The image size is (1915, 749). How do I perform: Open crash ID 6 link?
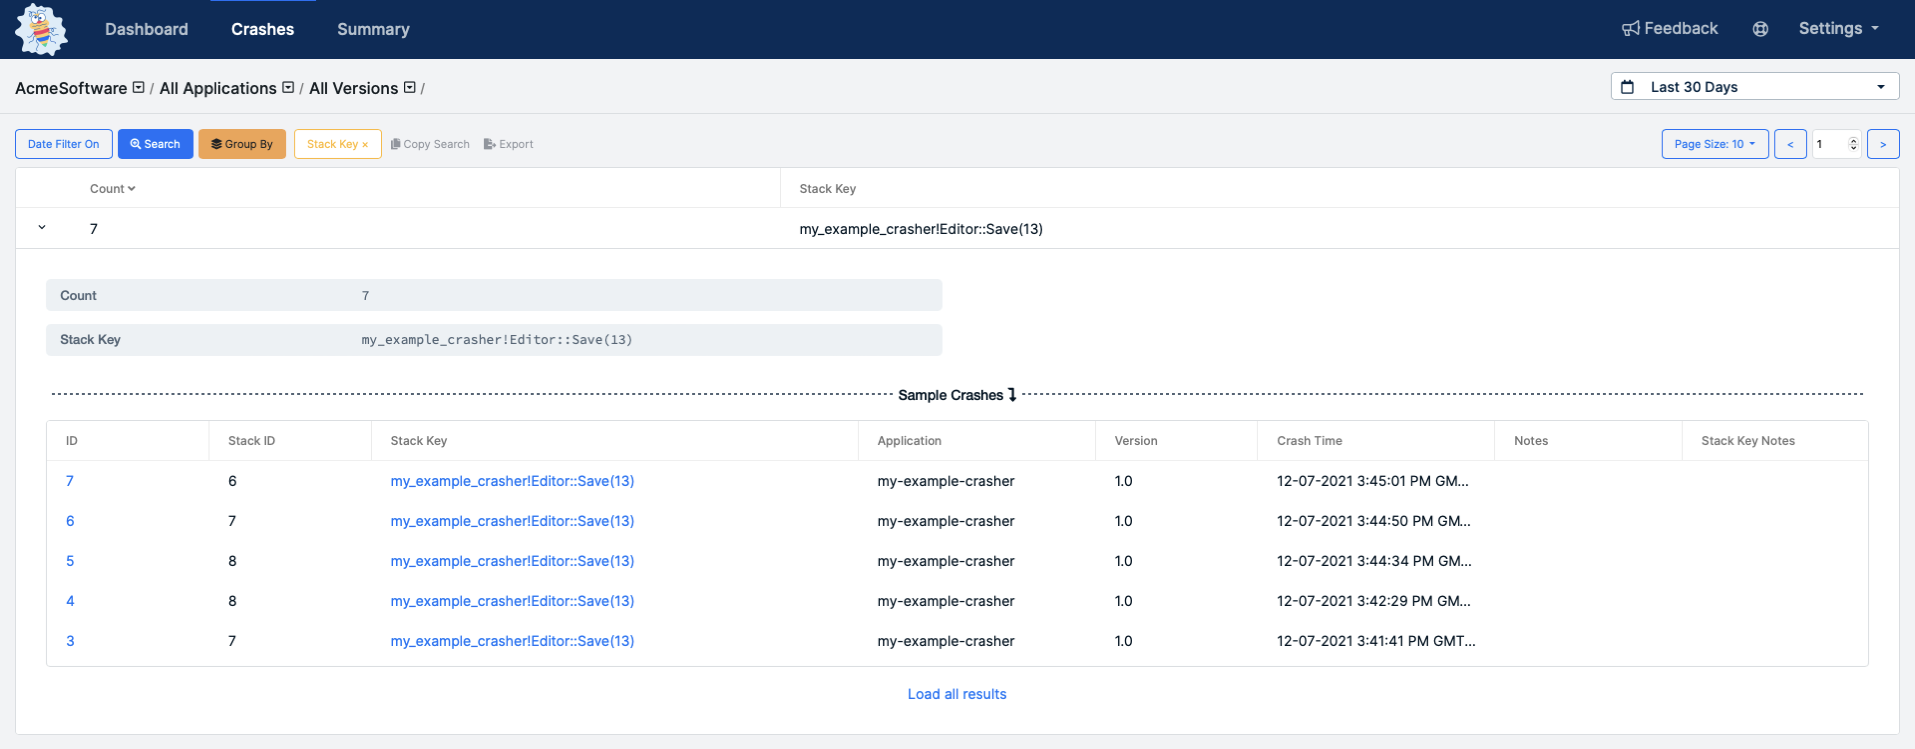click(x=70, y=521)
